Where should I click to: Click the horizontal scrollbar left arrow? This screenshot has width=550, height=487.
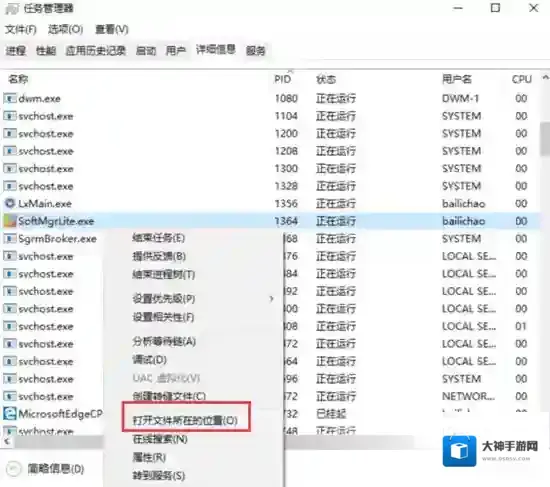(x=7, y=441)
